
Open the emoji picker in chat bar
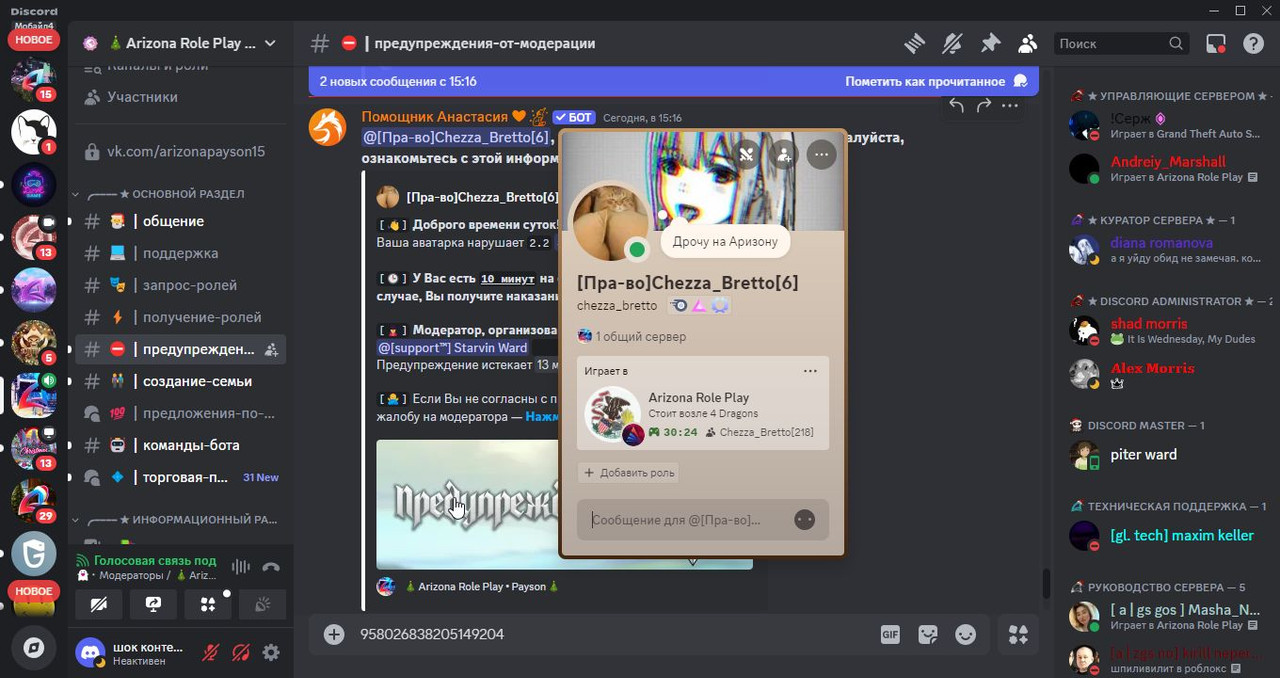coord(965,634)
